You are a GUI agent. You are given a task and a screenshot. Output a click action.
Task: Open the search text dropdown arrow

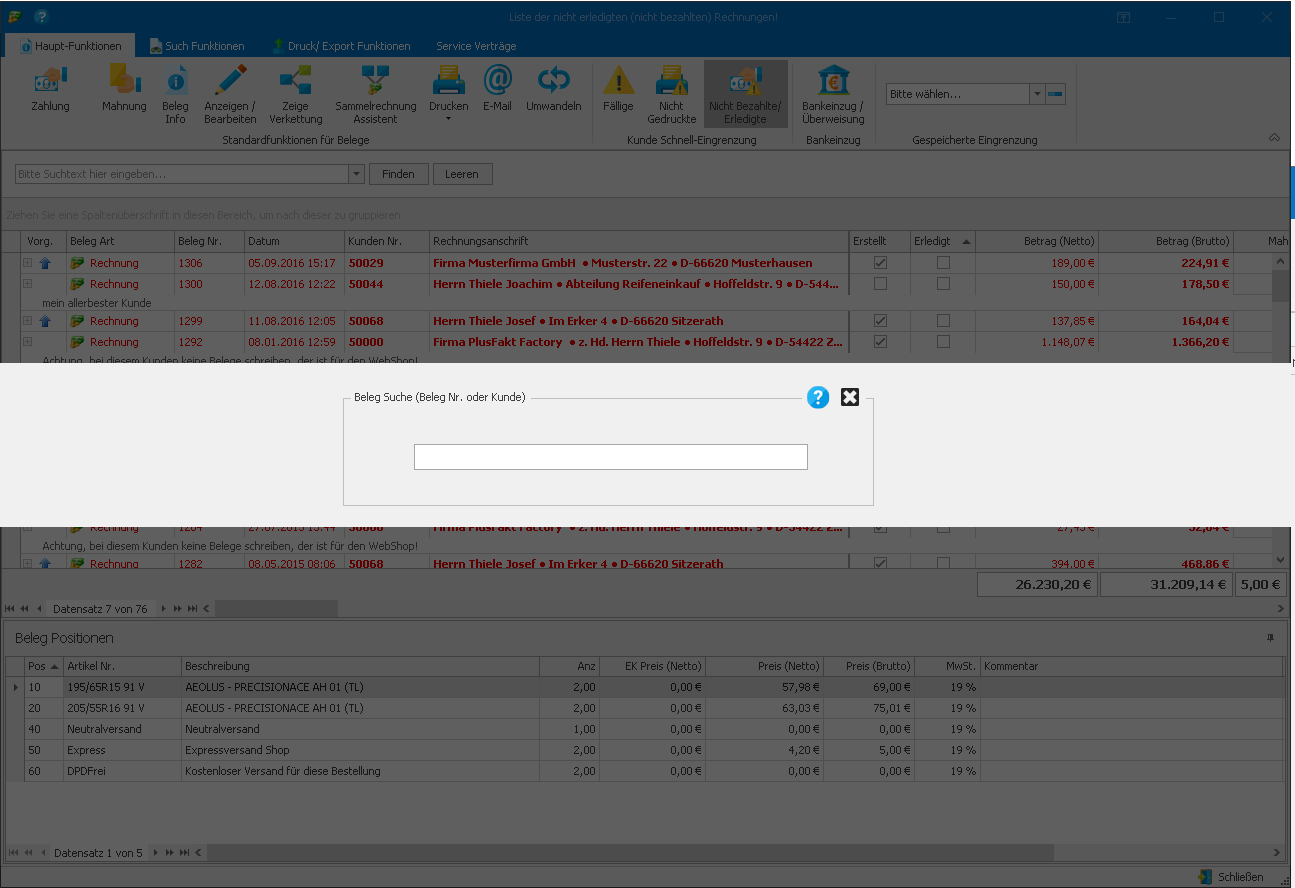(x=356, y=174)
